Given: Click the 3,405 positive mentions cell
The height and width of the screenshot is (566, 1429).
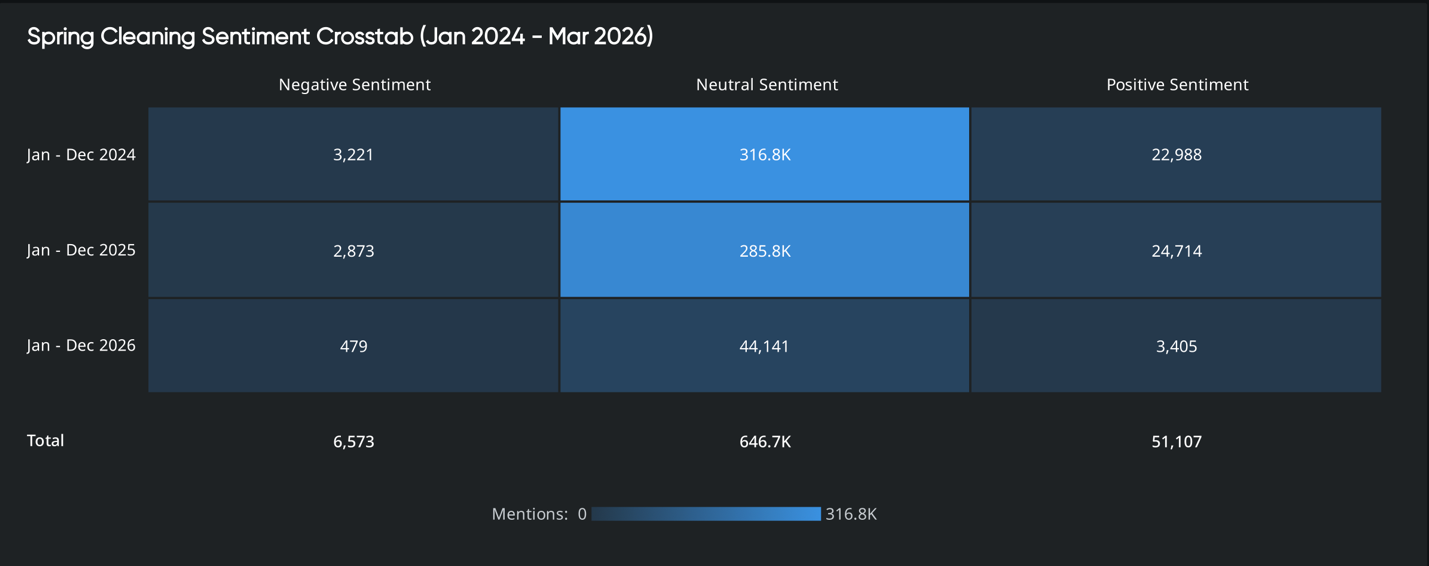Looking at the screenshot, I should (x=1176, y=346).
